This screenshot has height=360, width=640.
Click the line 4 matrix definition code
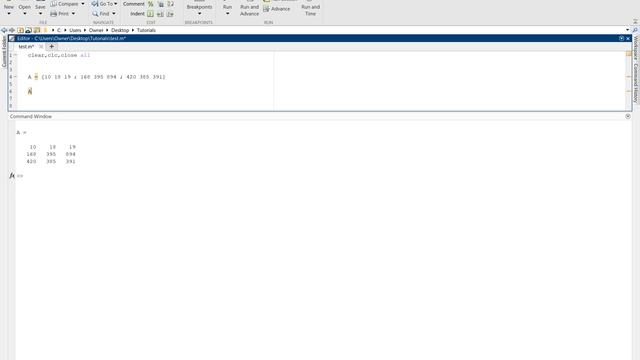[97, 77]
